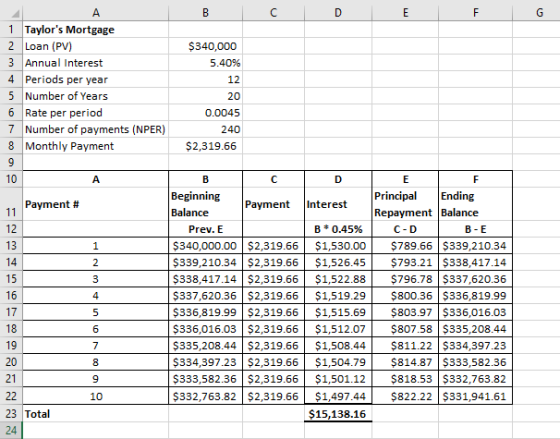
Task: Select row 24 header
Action: pyautogui.click(x=11, y=430)
